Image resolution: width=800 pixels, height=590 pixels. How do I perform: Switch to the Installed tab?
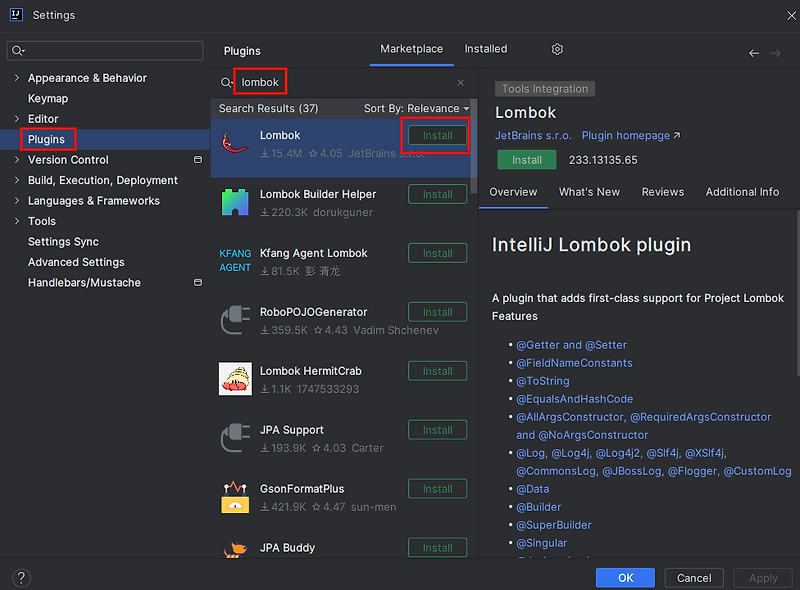[x=486, y=48]
